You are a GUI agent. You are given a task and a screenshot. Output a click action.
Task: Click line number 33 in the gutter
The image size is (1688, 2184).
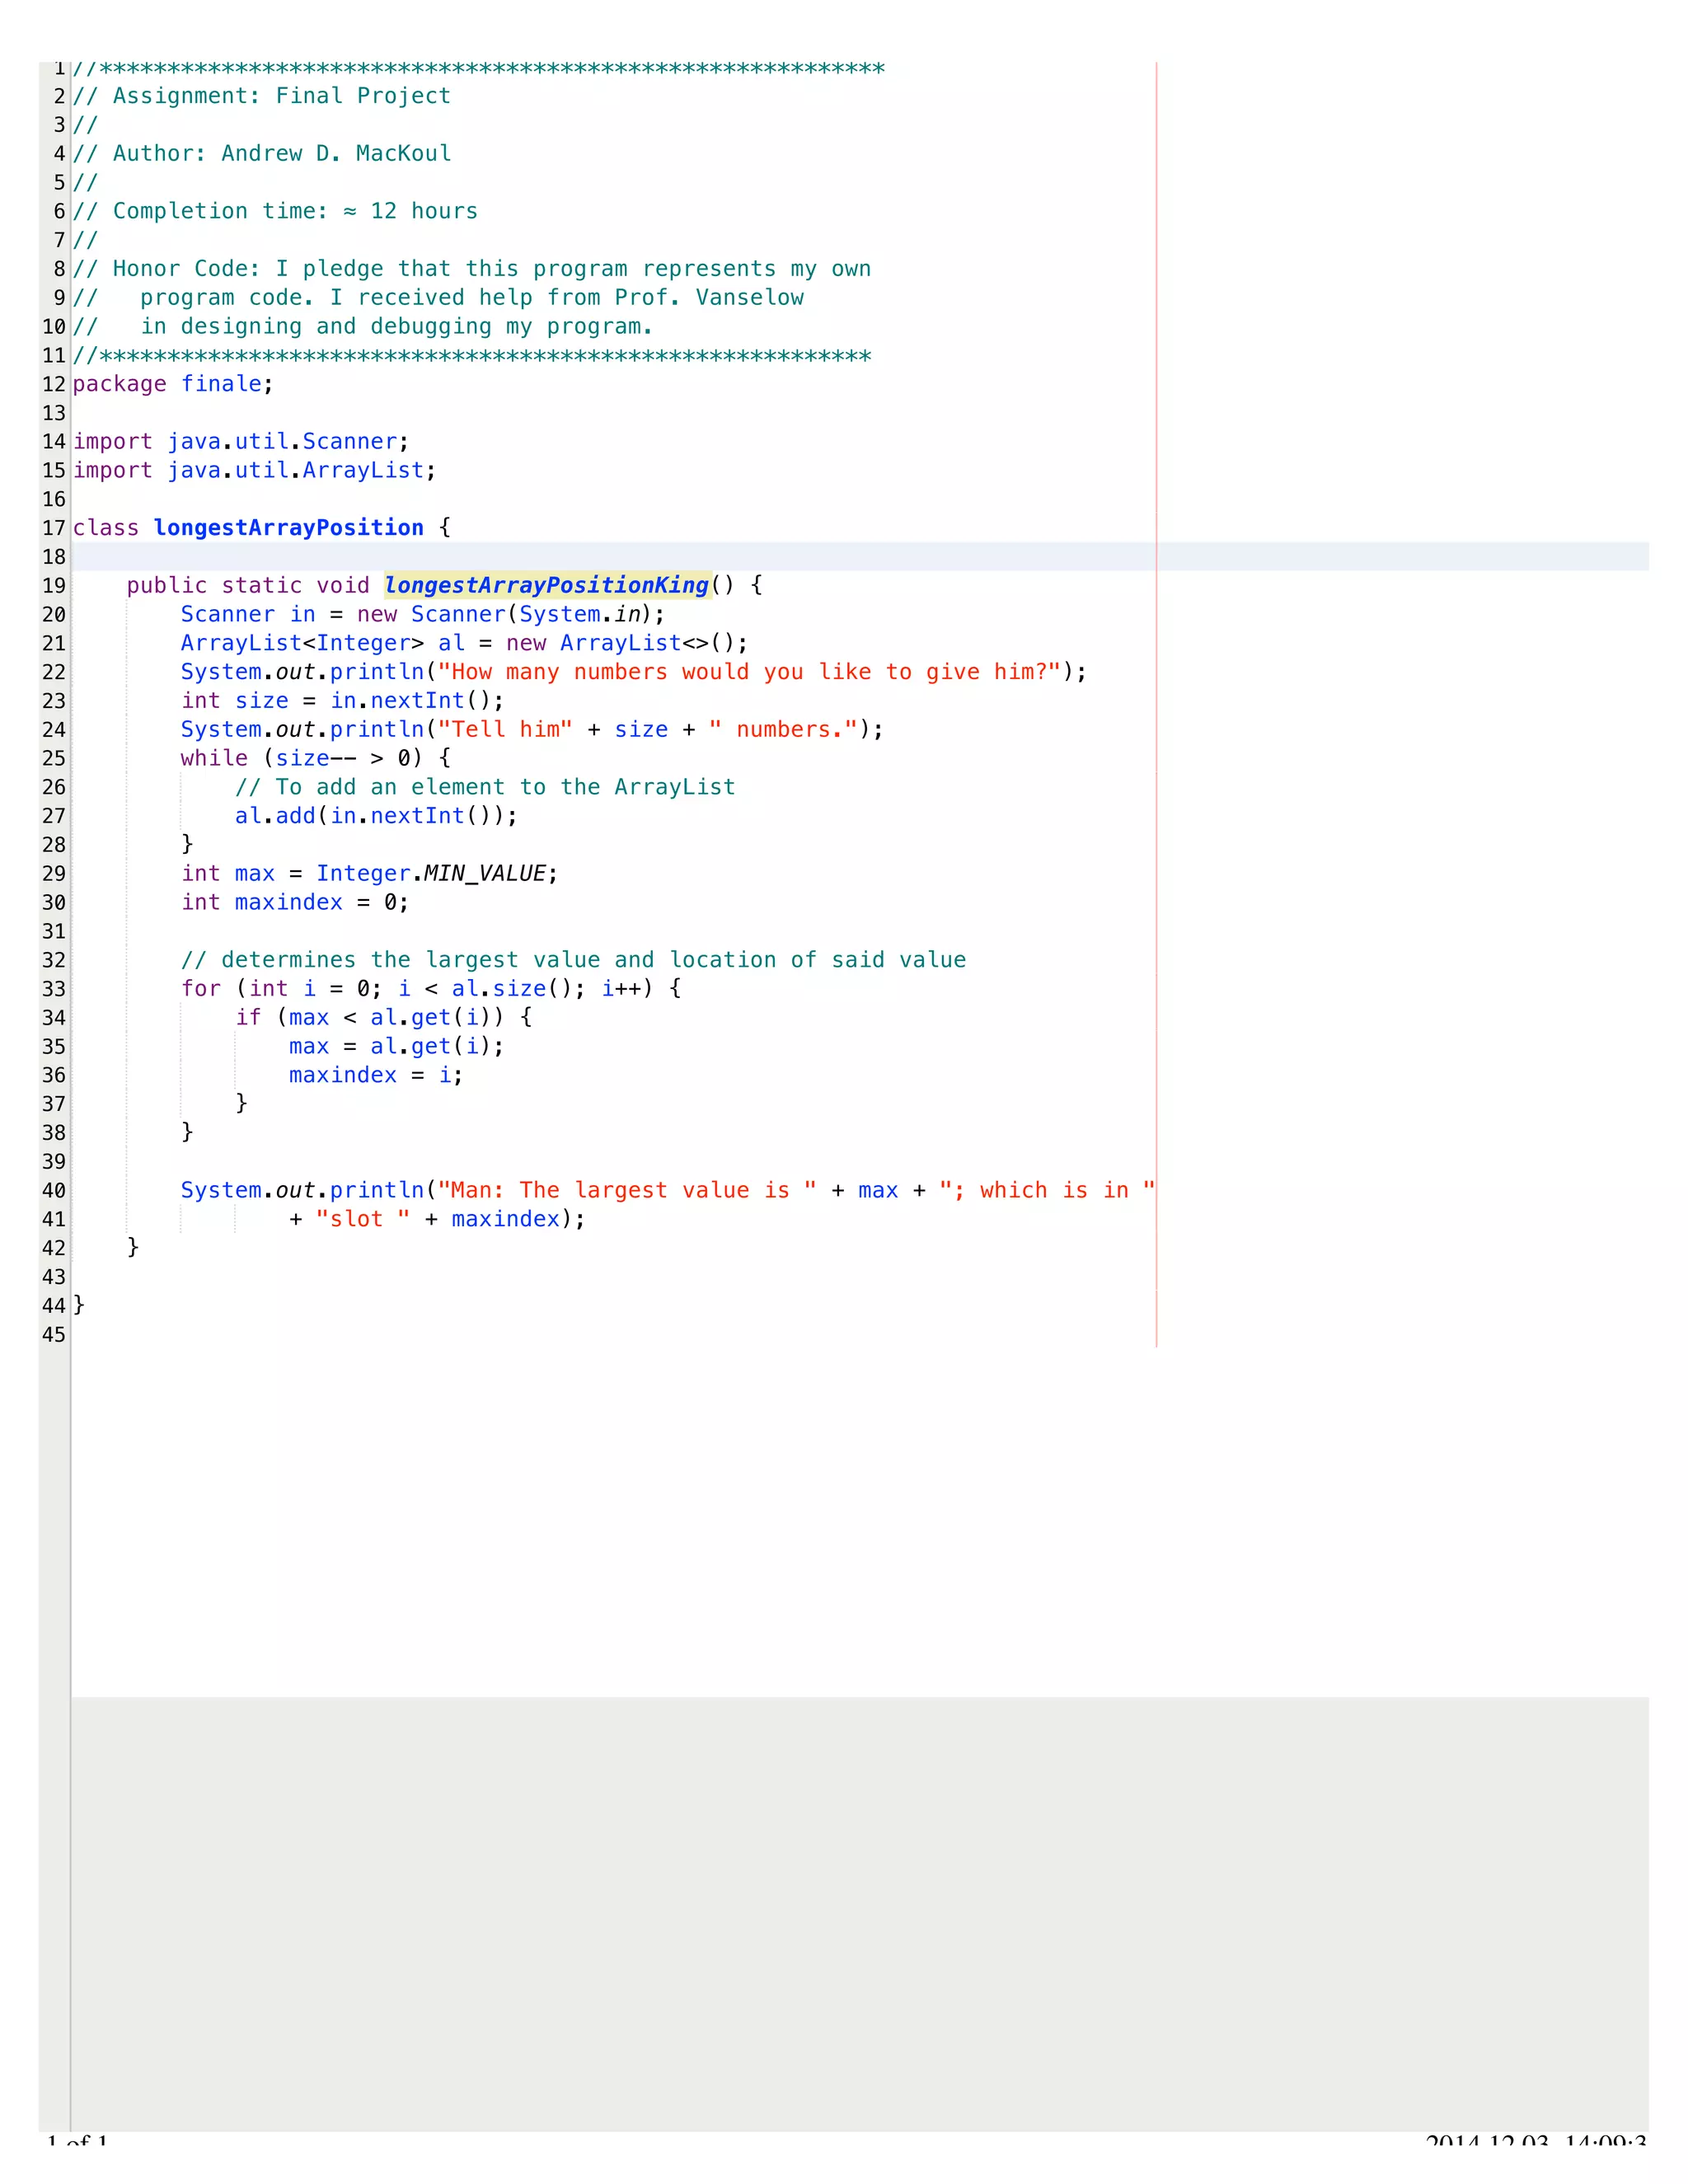coord(54,989)
